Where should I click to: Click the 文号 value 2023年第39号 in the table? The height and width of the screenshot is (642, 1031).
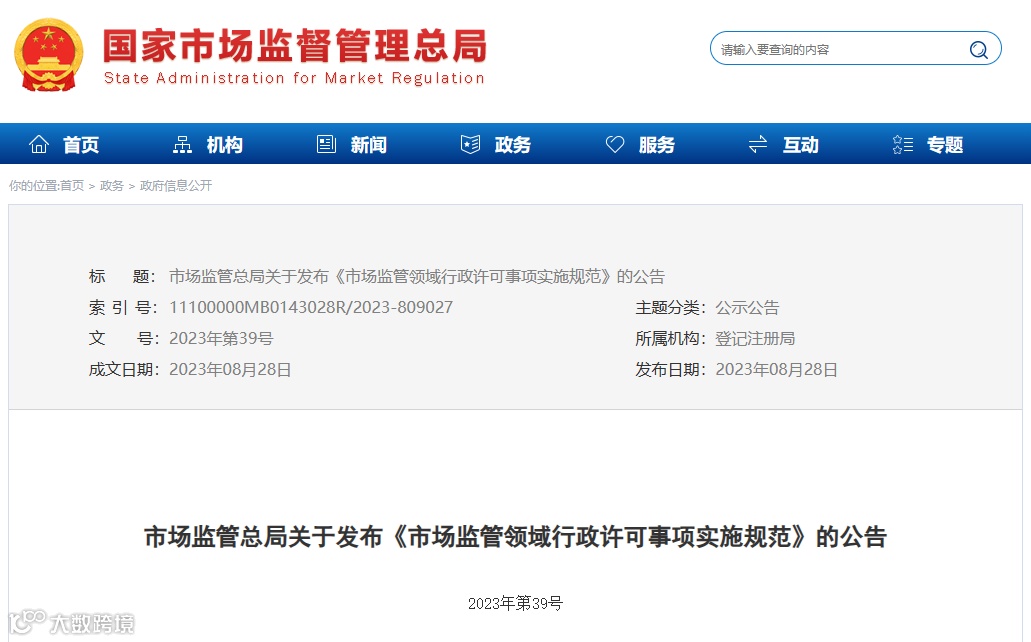221,338
